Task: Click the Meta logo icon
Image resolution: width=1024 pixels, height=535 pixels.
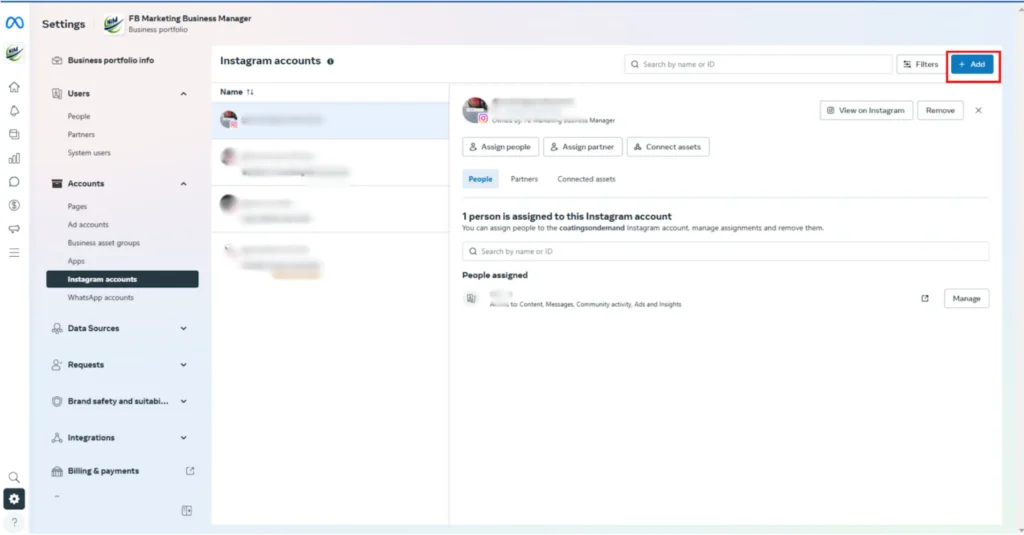Action: (x=14, y=23)
